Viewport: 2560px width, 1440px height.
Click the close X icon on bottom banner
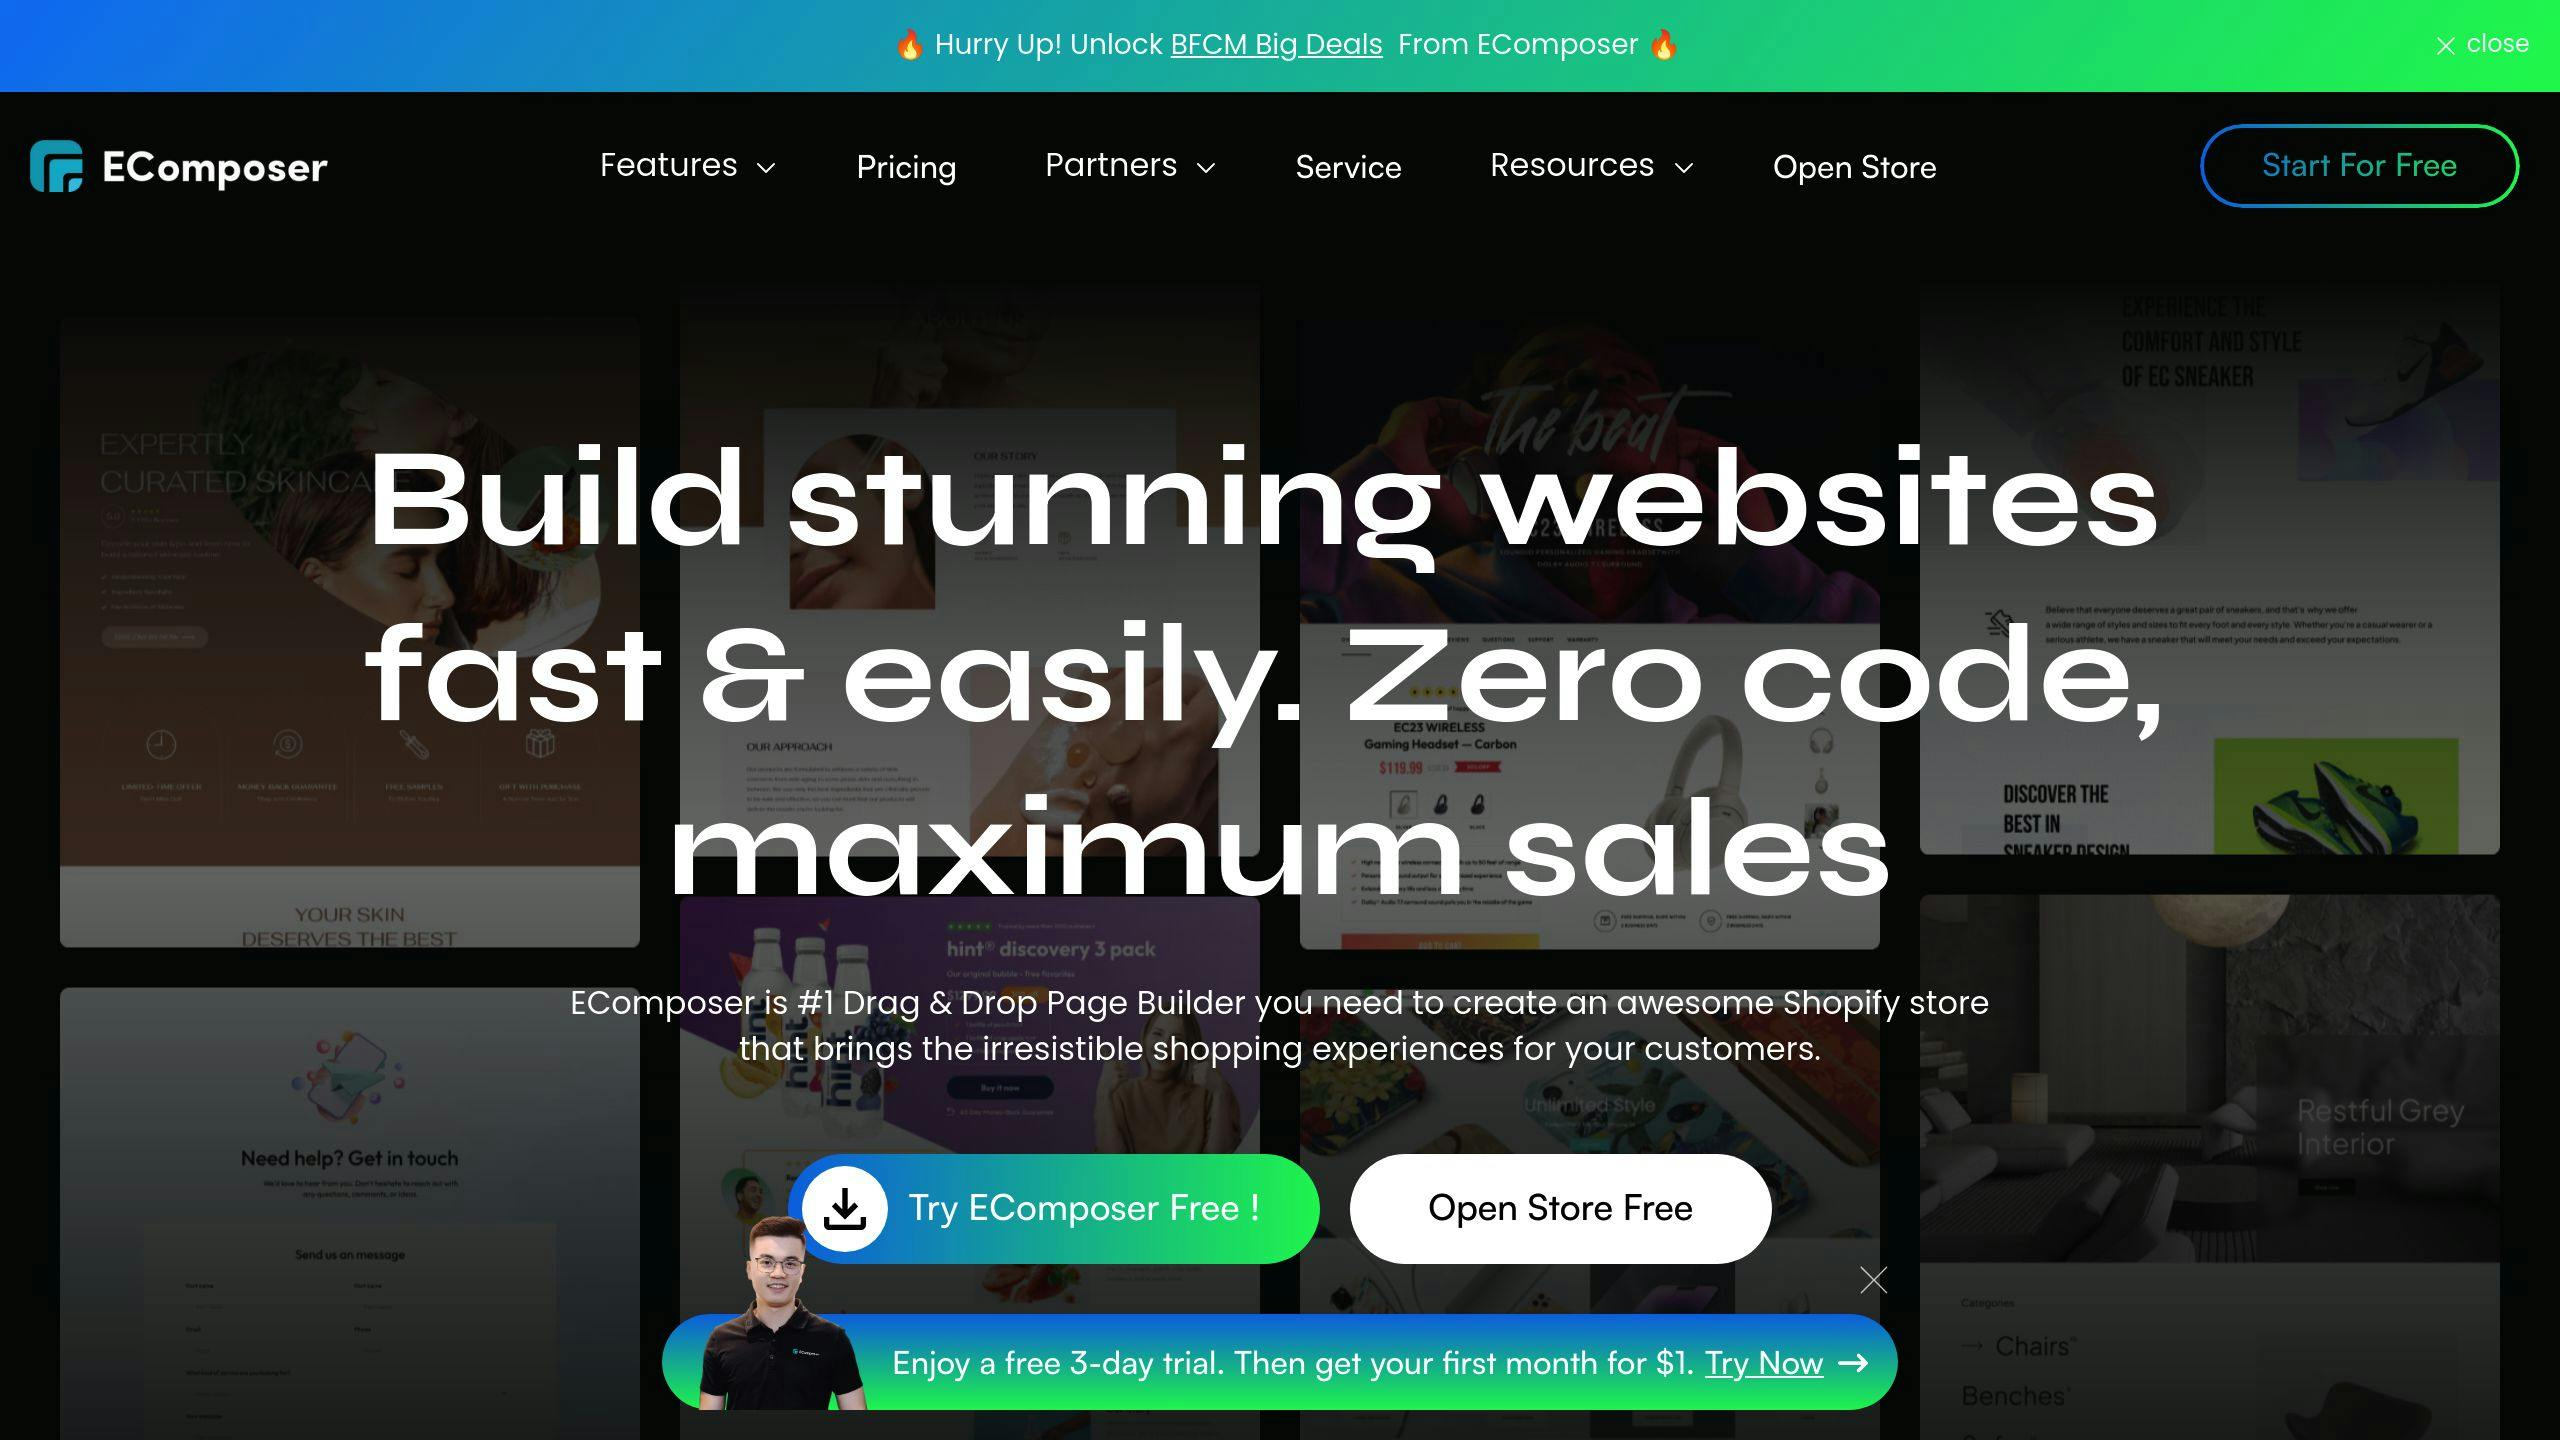pos(1874,1280)
